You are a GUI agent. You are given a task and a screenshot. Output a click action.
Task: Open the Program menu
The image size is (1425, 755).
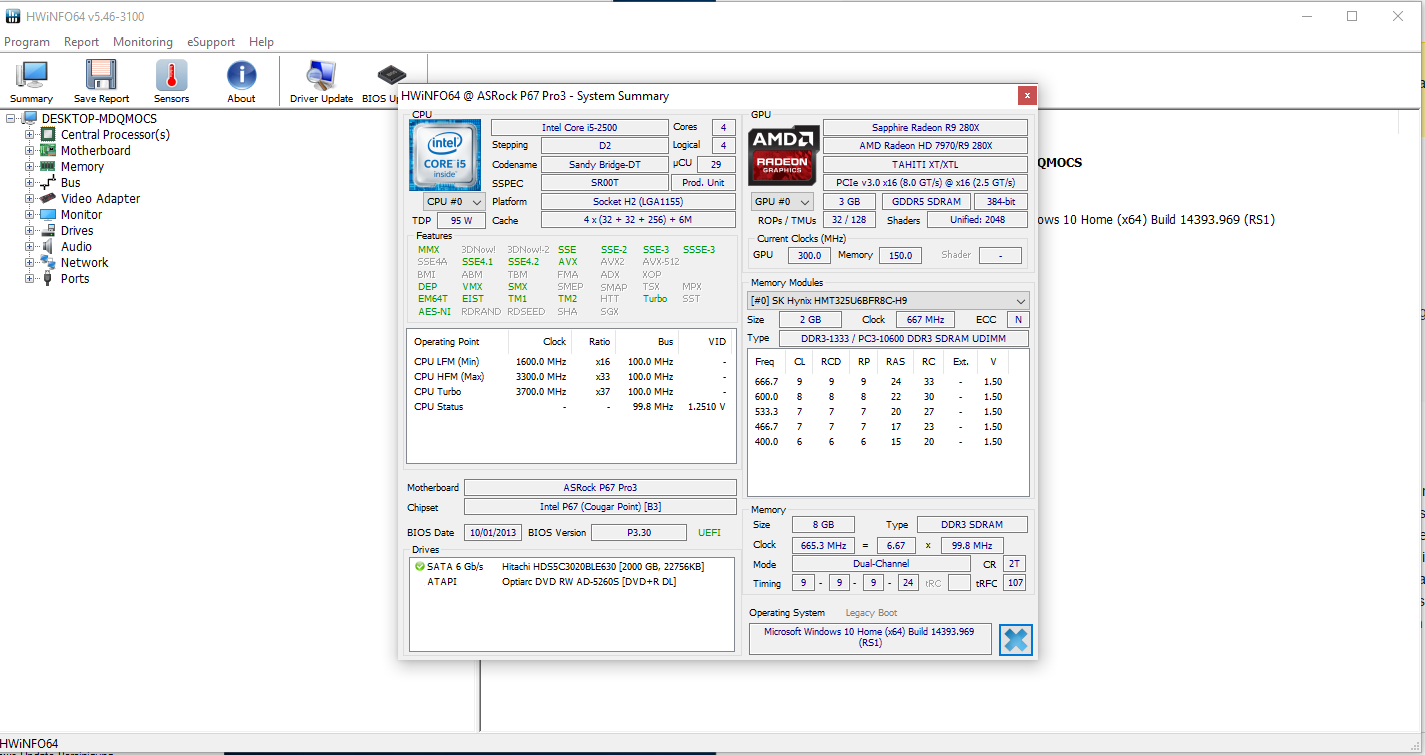[27, 42]
